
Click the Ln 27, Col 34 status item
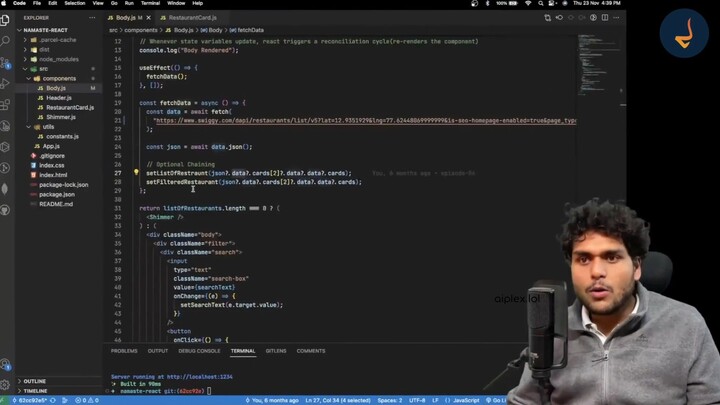[338, 400]
